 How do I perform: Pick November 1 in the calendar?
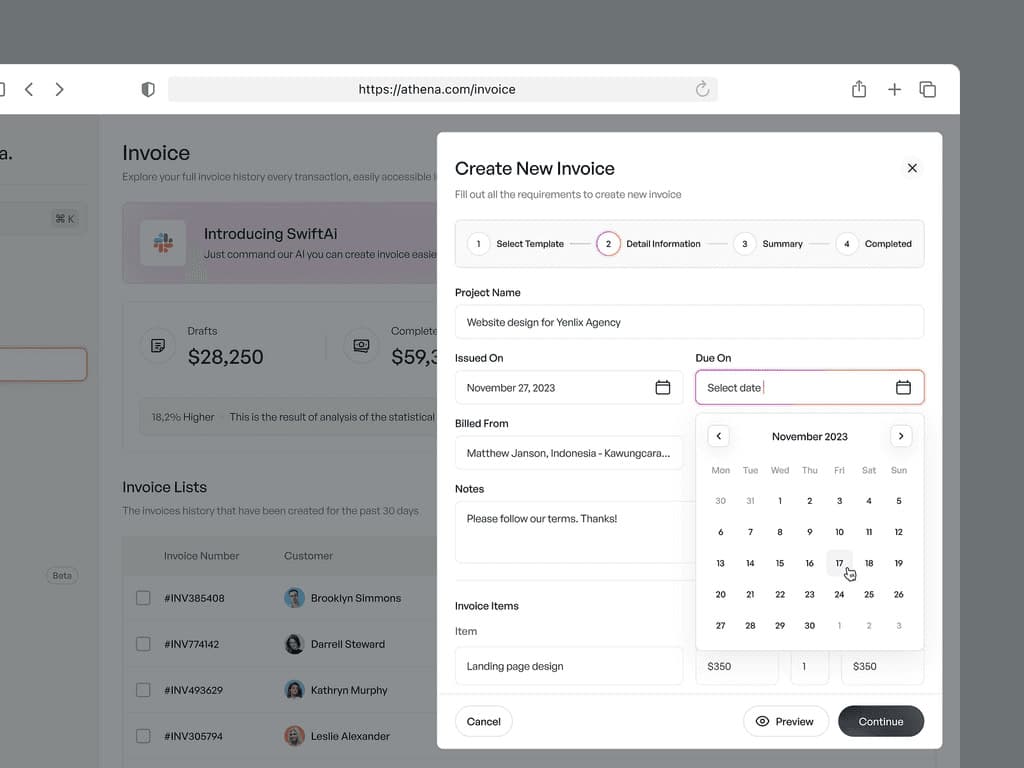[780, 501]
